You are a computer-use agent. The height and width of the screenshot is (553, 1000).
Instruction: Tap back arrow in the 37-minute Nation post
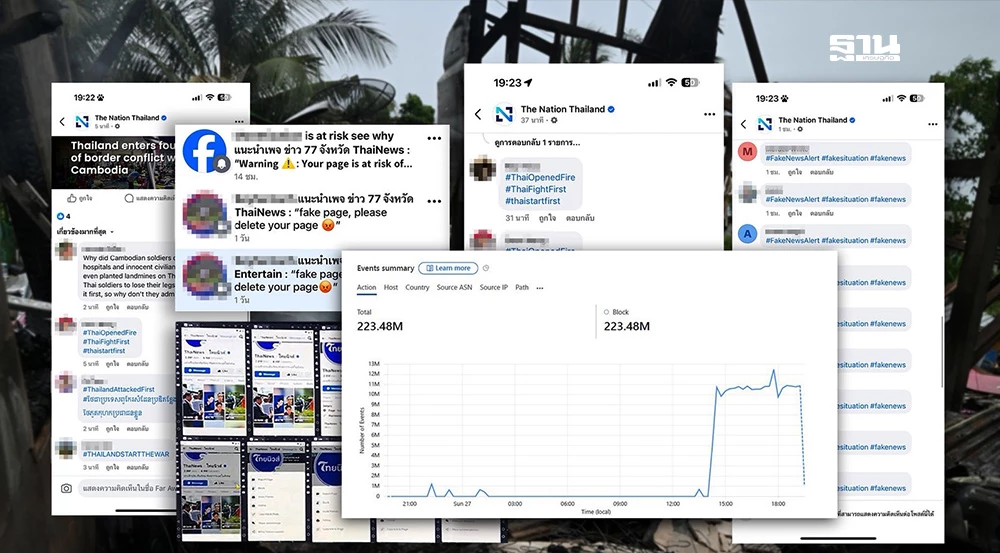pyautogui.click(x=479, y=115)
